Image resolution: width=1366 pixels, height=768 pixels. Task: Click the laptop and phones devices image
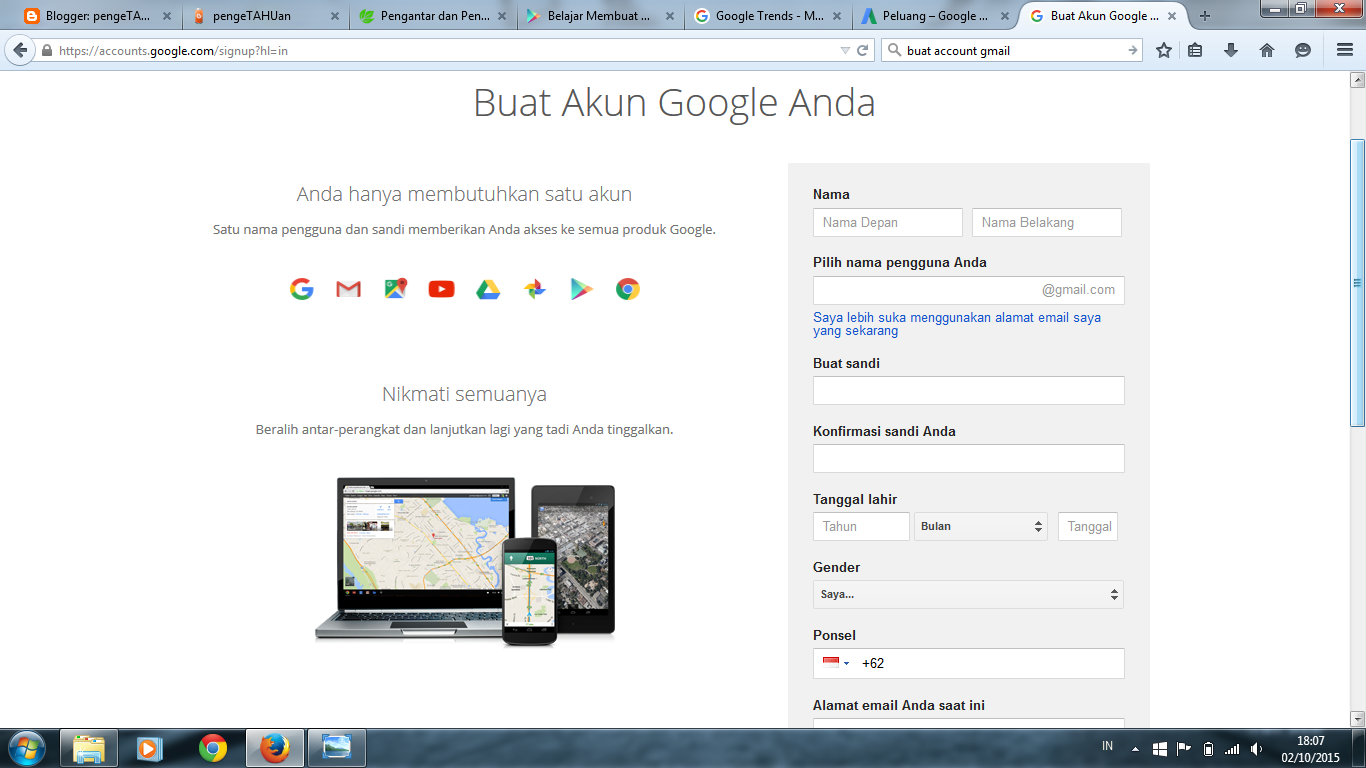(465, 560)
